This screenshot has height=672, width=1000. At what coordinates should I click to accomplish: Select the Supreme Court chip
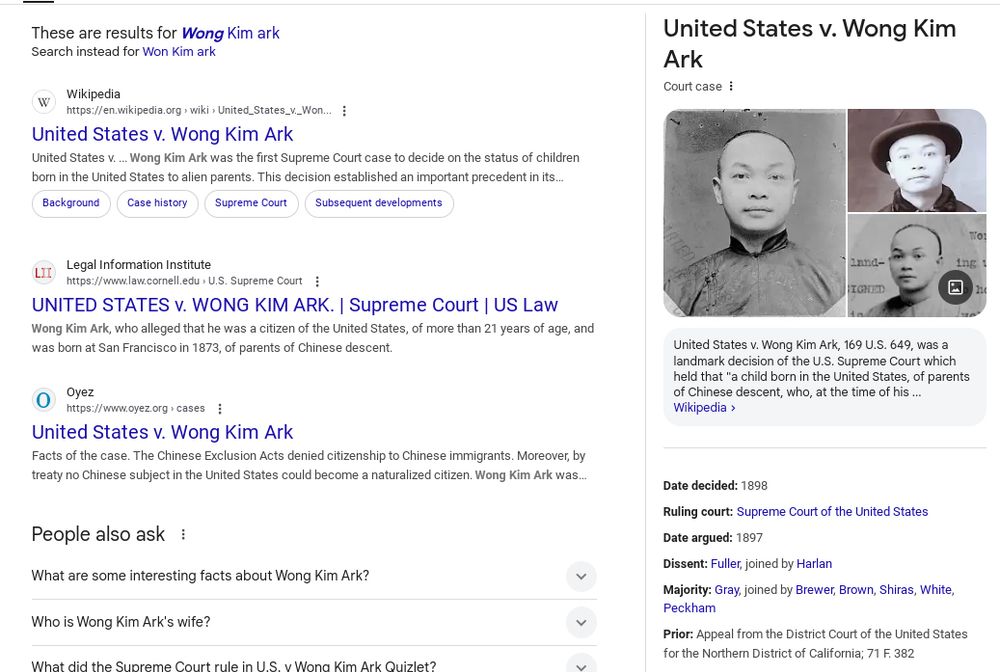coord(251,203)
